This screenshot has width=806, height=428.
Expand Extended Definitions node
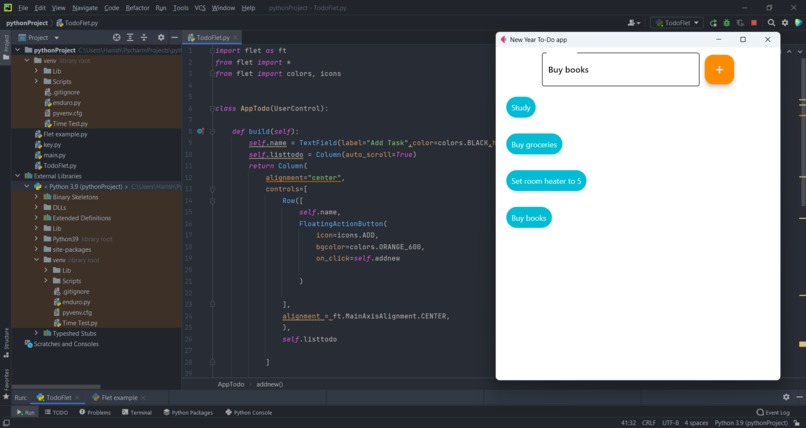[36, 218]
